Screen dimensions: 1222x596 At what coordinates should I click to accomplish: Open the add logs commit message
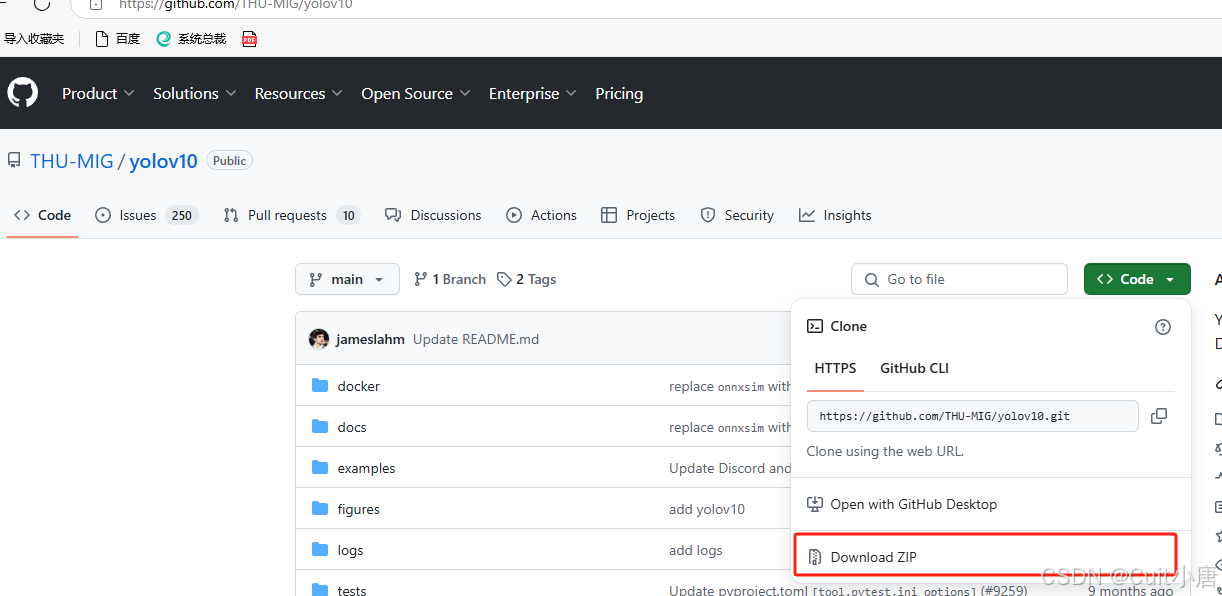695,550
